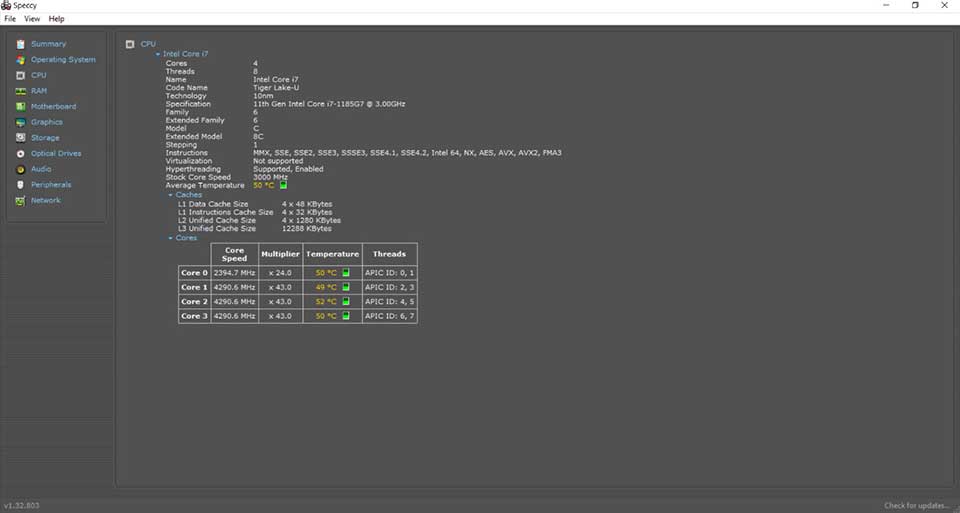Click the Temperature column header
The height and width of the screenshot is (513, 960).
point(332,254)
